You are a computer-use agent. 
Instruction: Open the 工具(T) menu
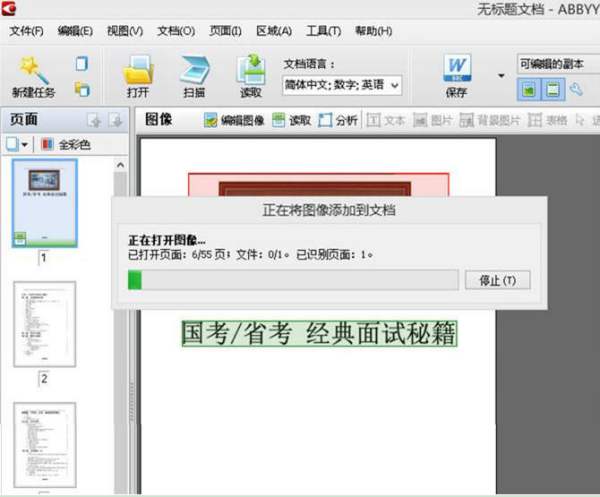(x=320, y=31)
